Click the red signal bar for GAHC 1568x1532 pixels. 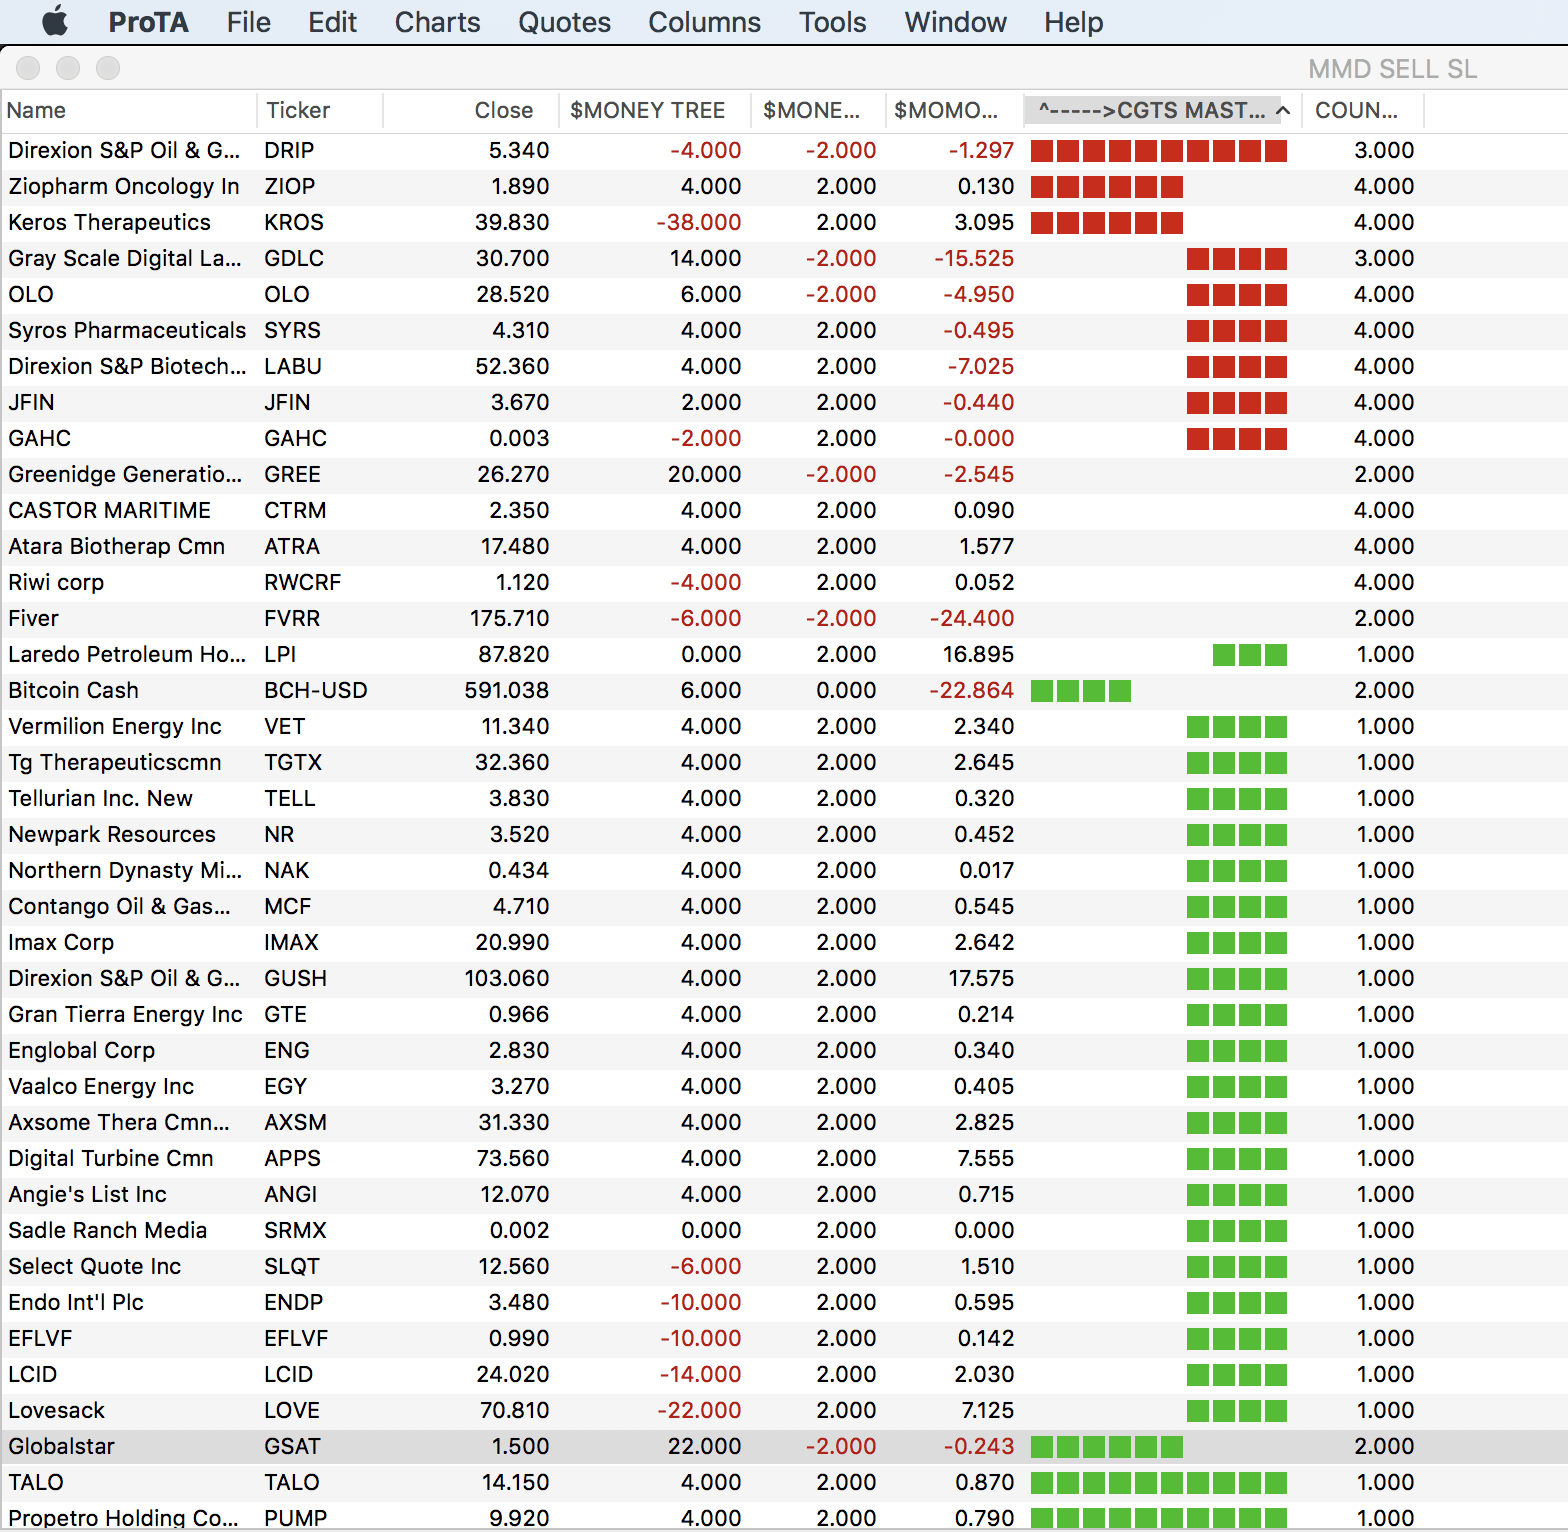point(1236,439)
